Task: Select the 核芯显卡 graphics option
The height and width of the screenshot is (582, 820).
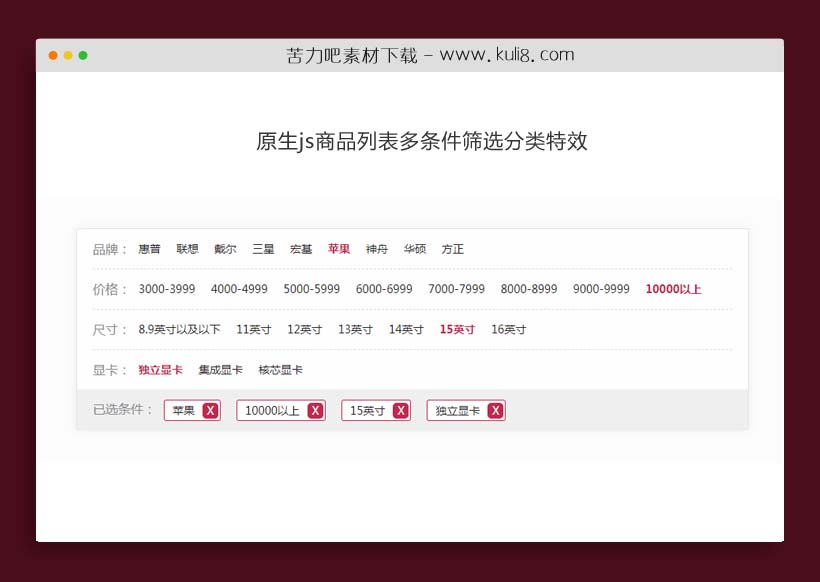Action: point(280,369)
